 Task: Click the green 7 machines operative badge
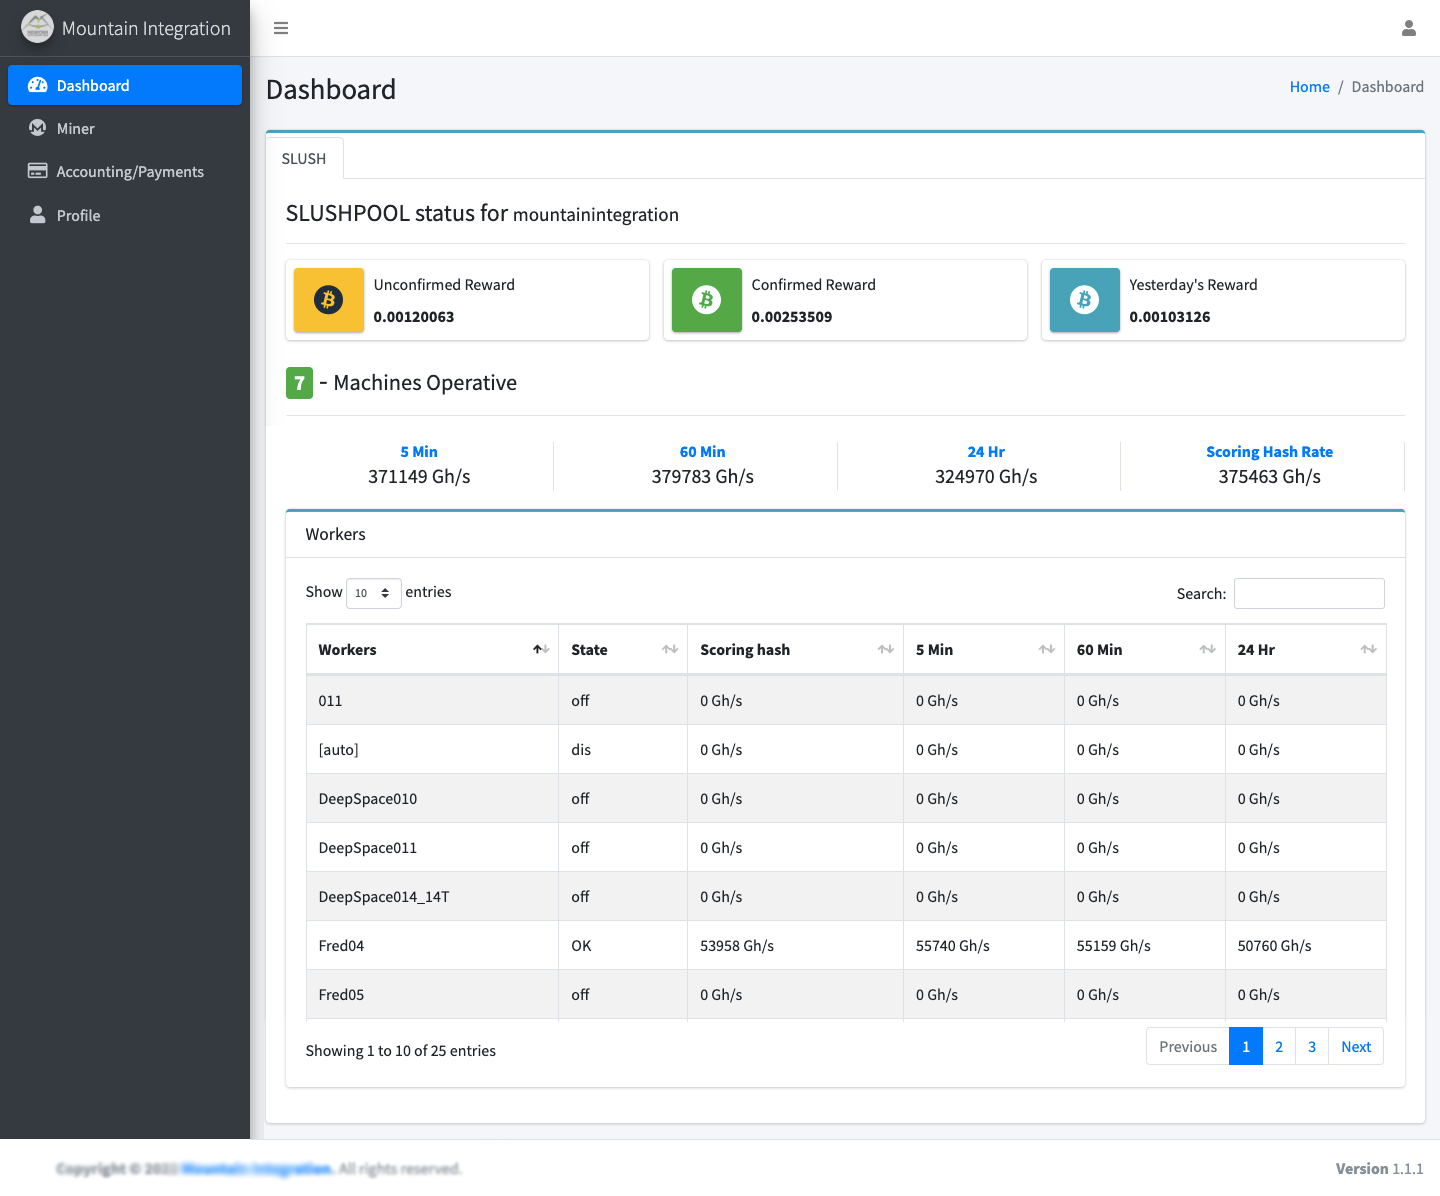(x=299, y=383)
